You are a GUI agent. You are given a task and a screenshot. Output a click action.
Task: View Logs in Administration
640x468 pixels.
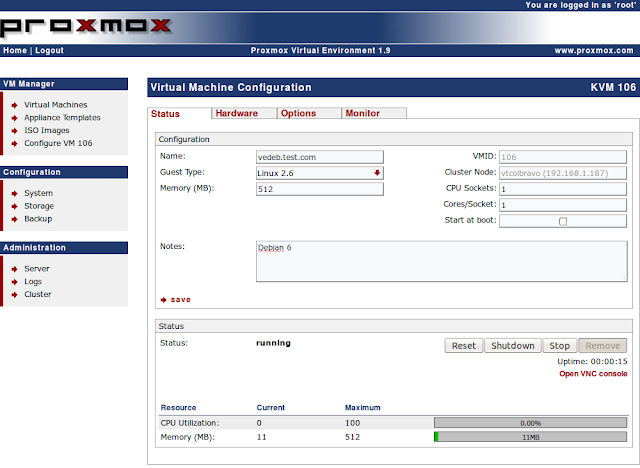pos(33,282)
